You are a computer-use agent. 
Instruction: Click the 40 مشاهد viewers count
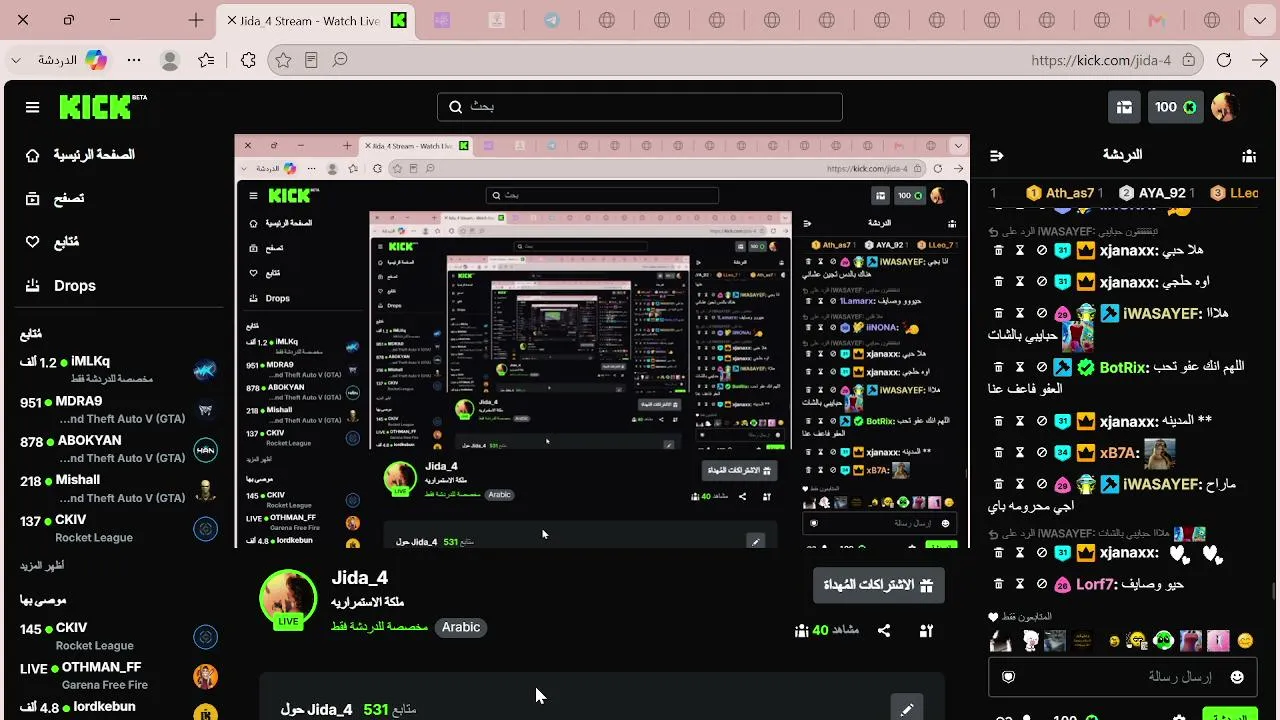(x=827, y=631)
